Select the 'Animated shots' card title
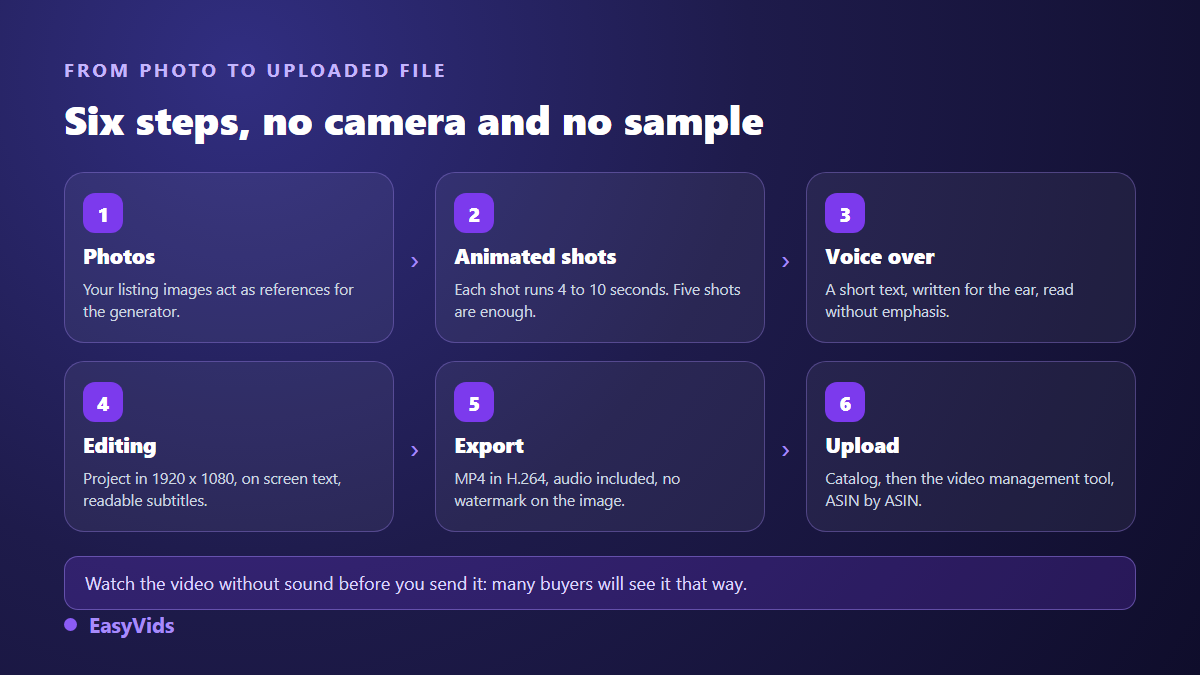 535,257
